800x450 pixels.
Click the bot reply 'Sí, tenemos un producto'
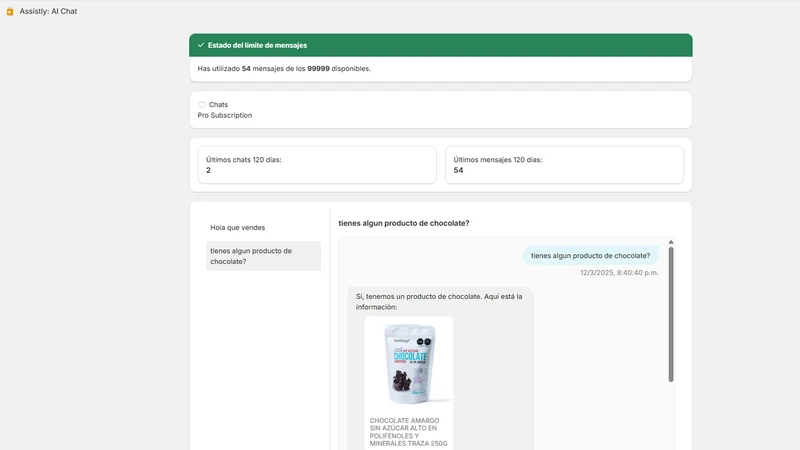[439, 302]
